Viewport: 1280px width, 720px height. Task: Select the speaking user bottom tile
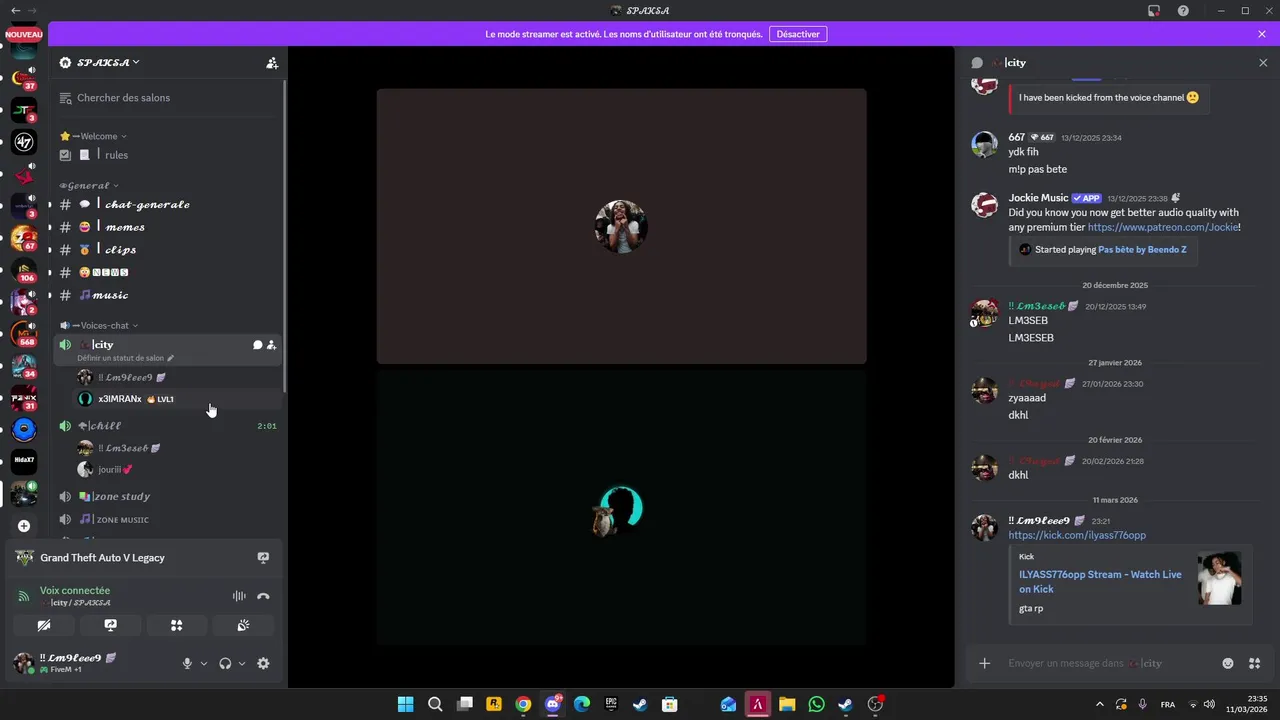(x=621, y=509)
